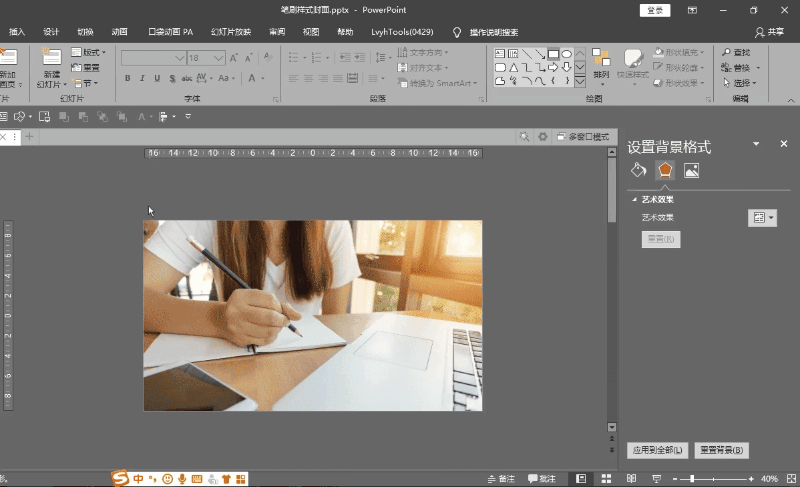Pick the text box shape in gallery

(x=500, y=54)
